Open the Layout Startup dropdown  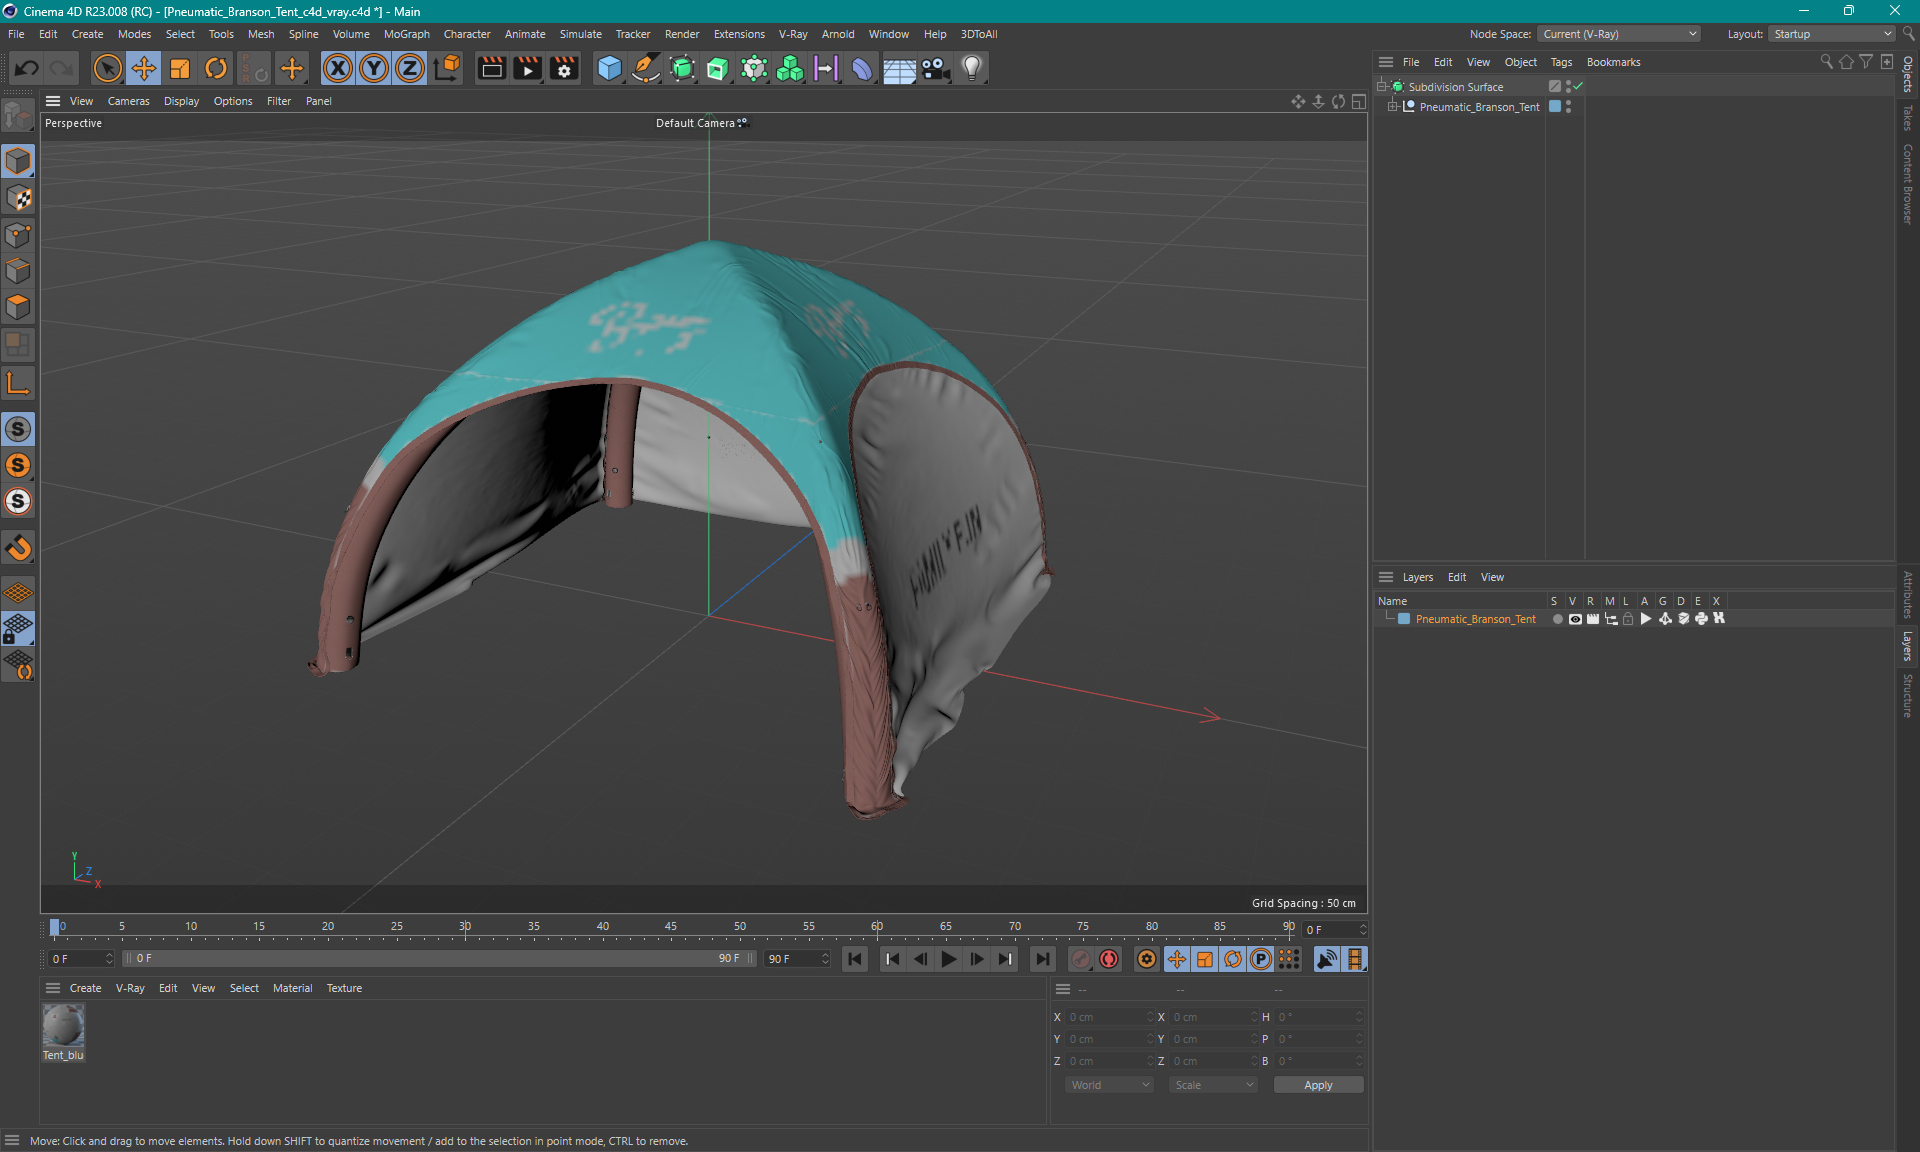(x=1832, y=34)
